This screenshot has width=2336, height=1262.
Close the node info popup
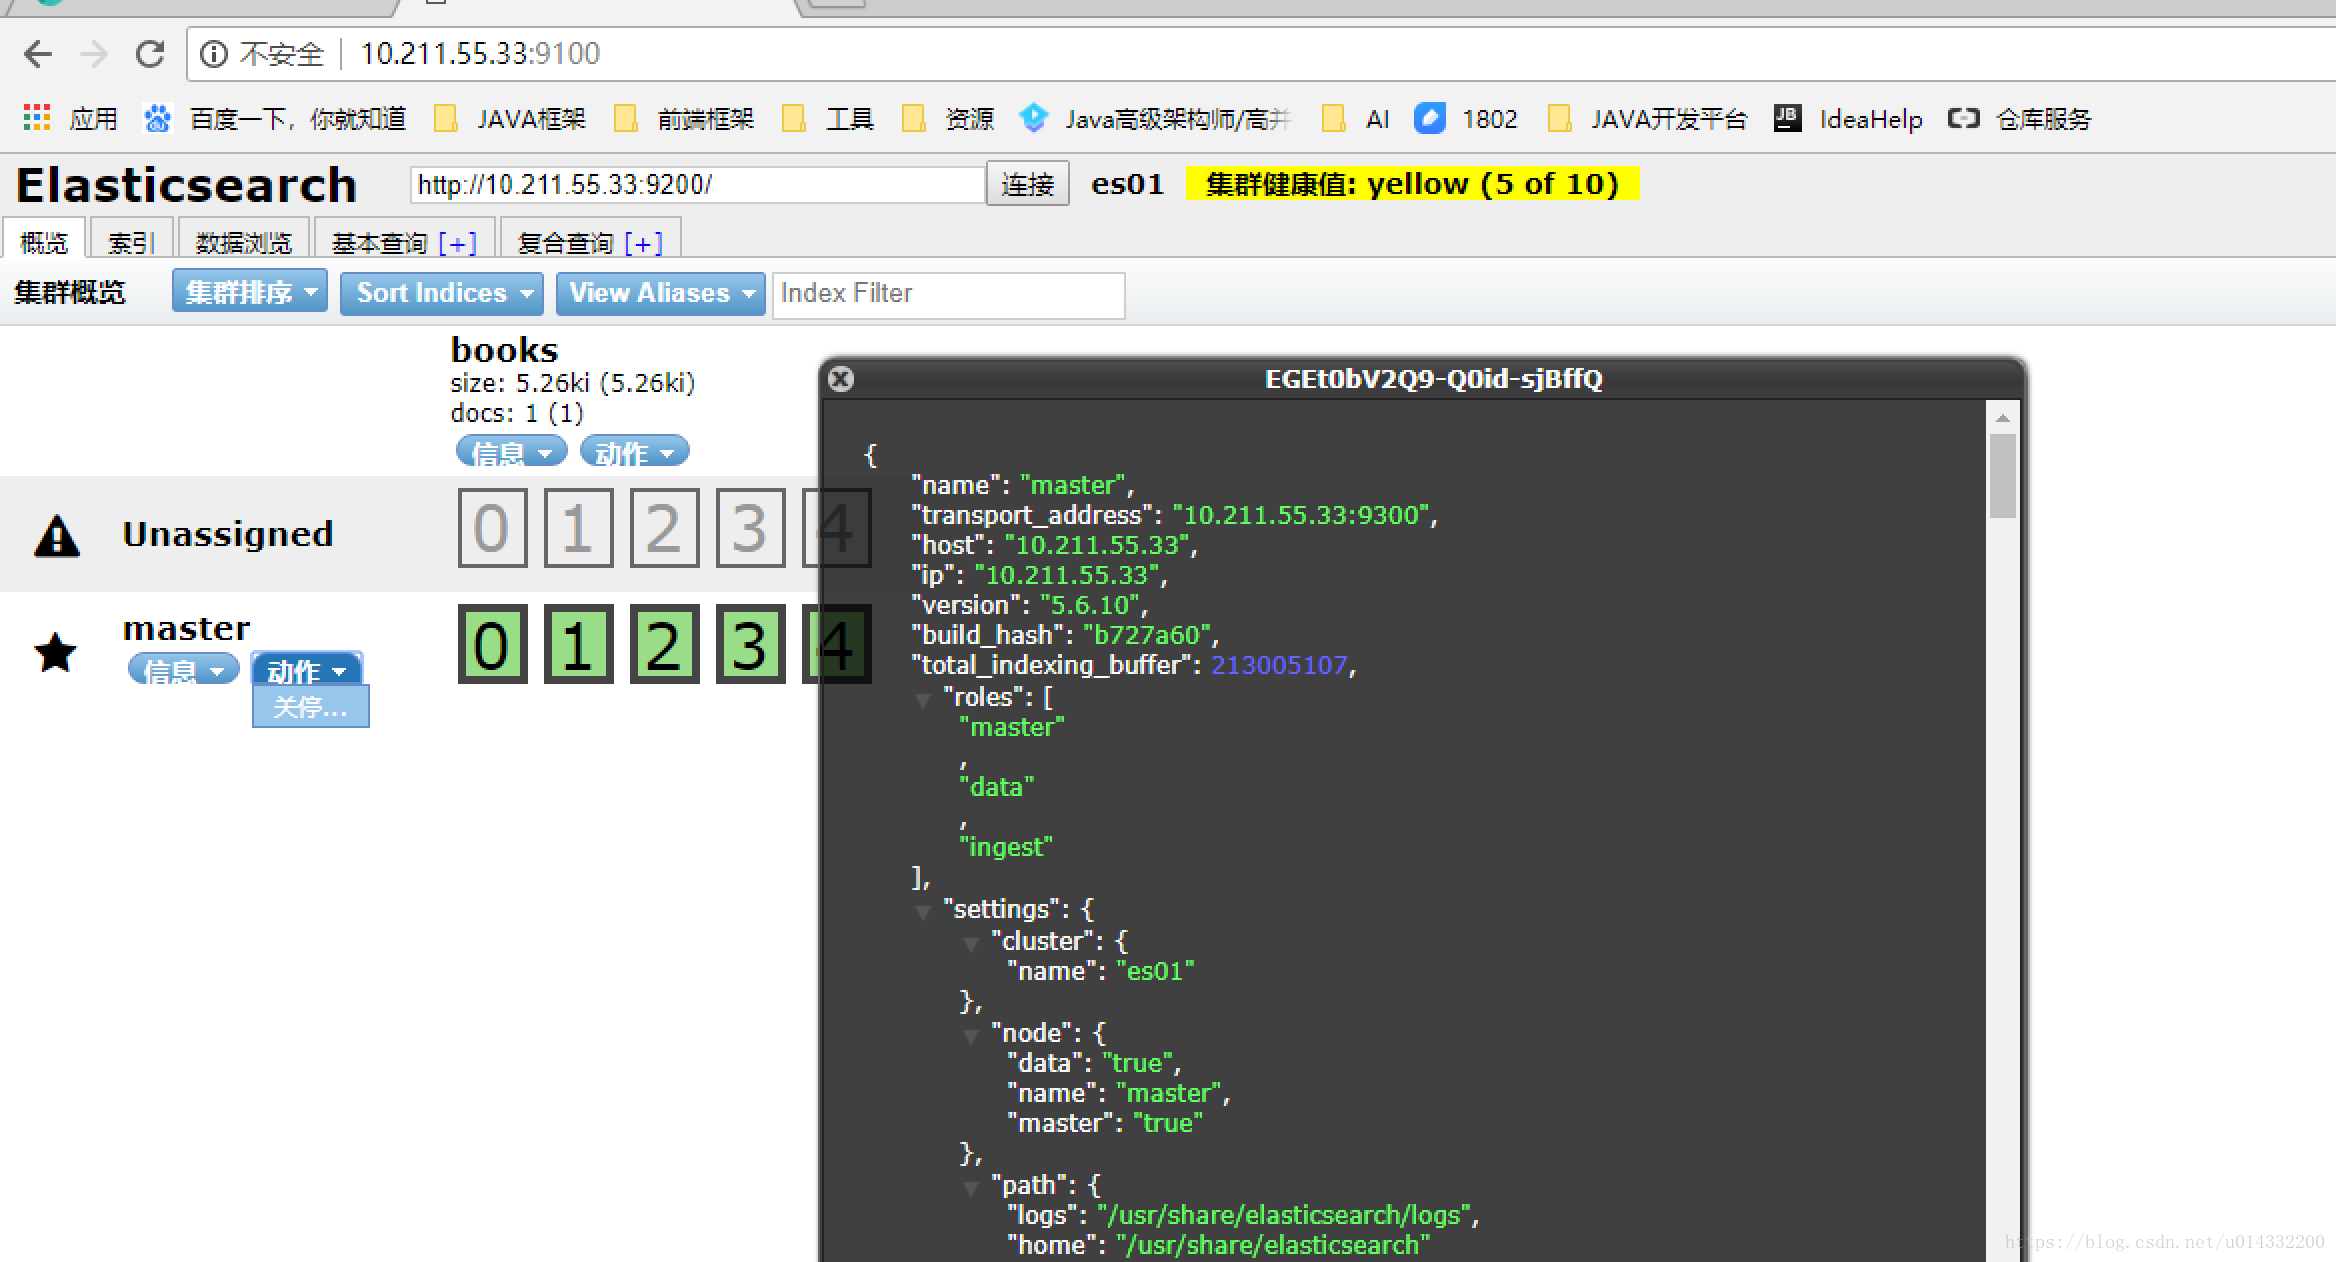click(841, 379)
